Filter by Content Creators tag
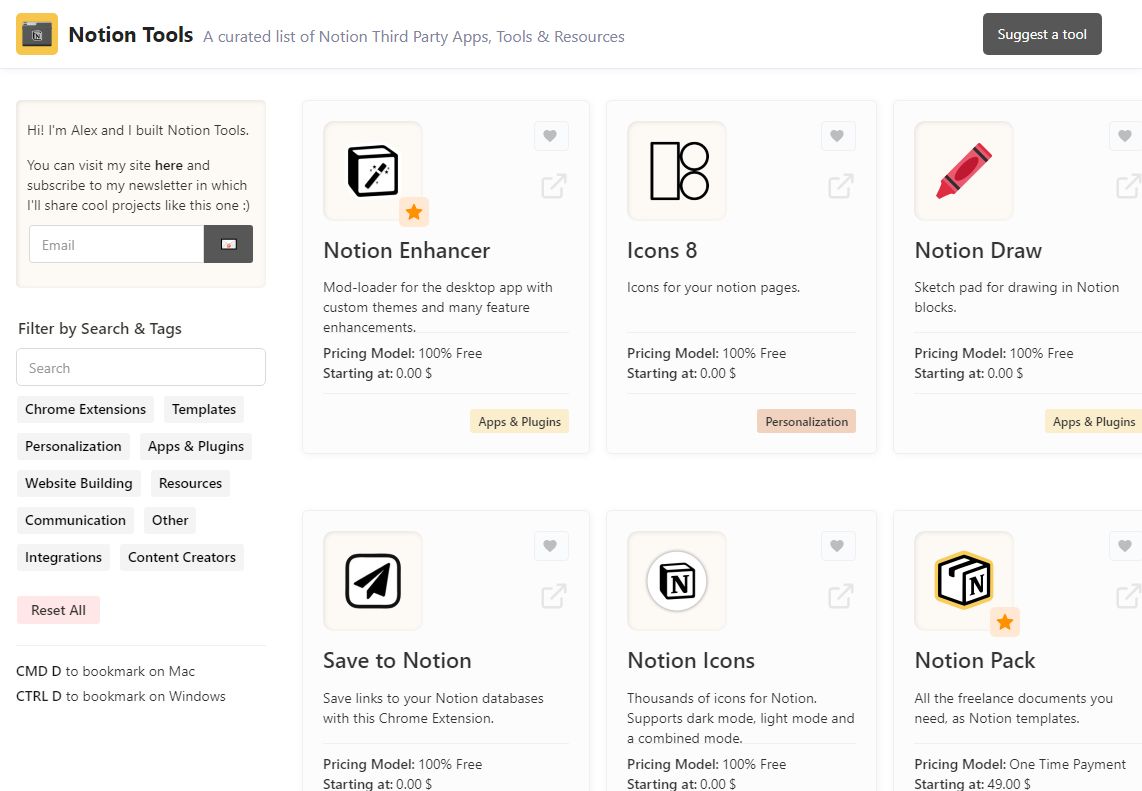This screenshot has height=791, width=1142. coord(182,558)
